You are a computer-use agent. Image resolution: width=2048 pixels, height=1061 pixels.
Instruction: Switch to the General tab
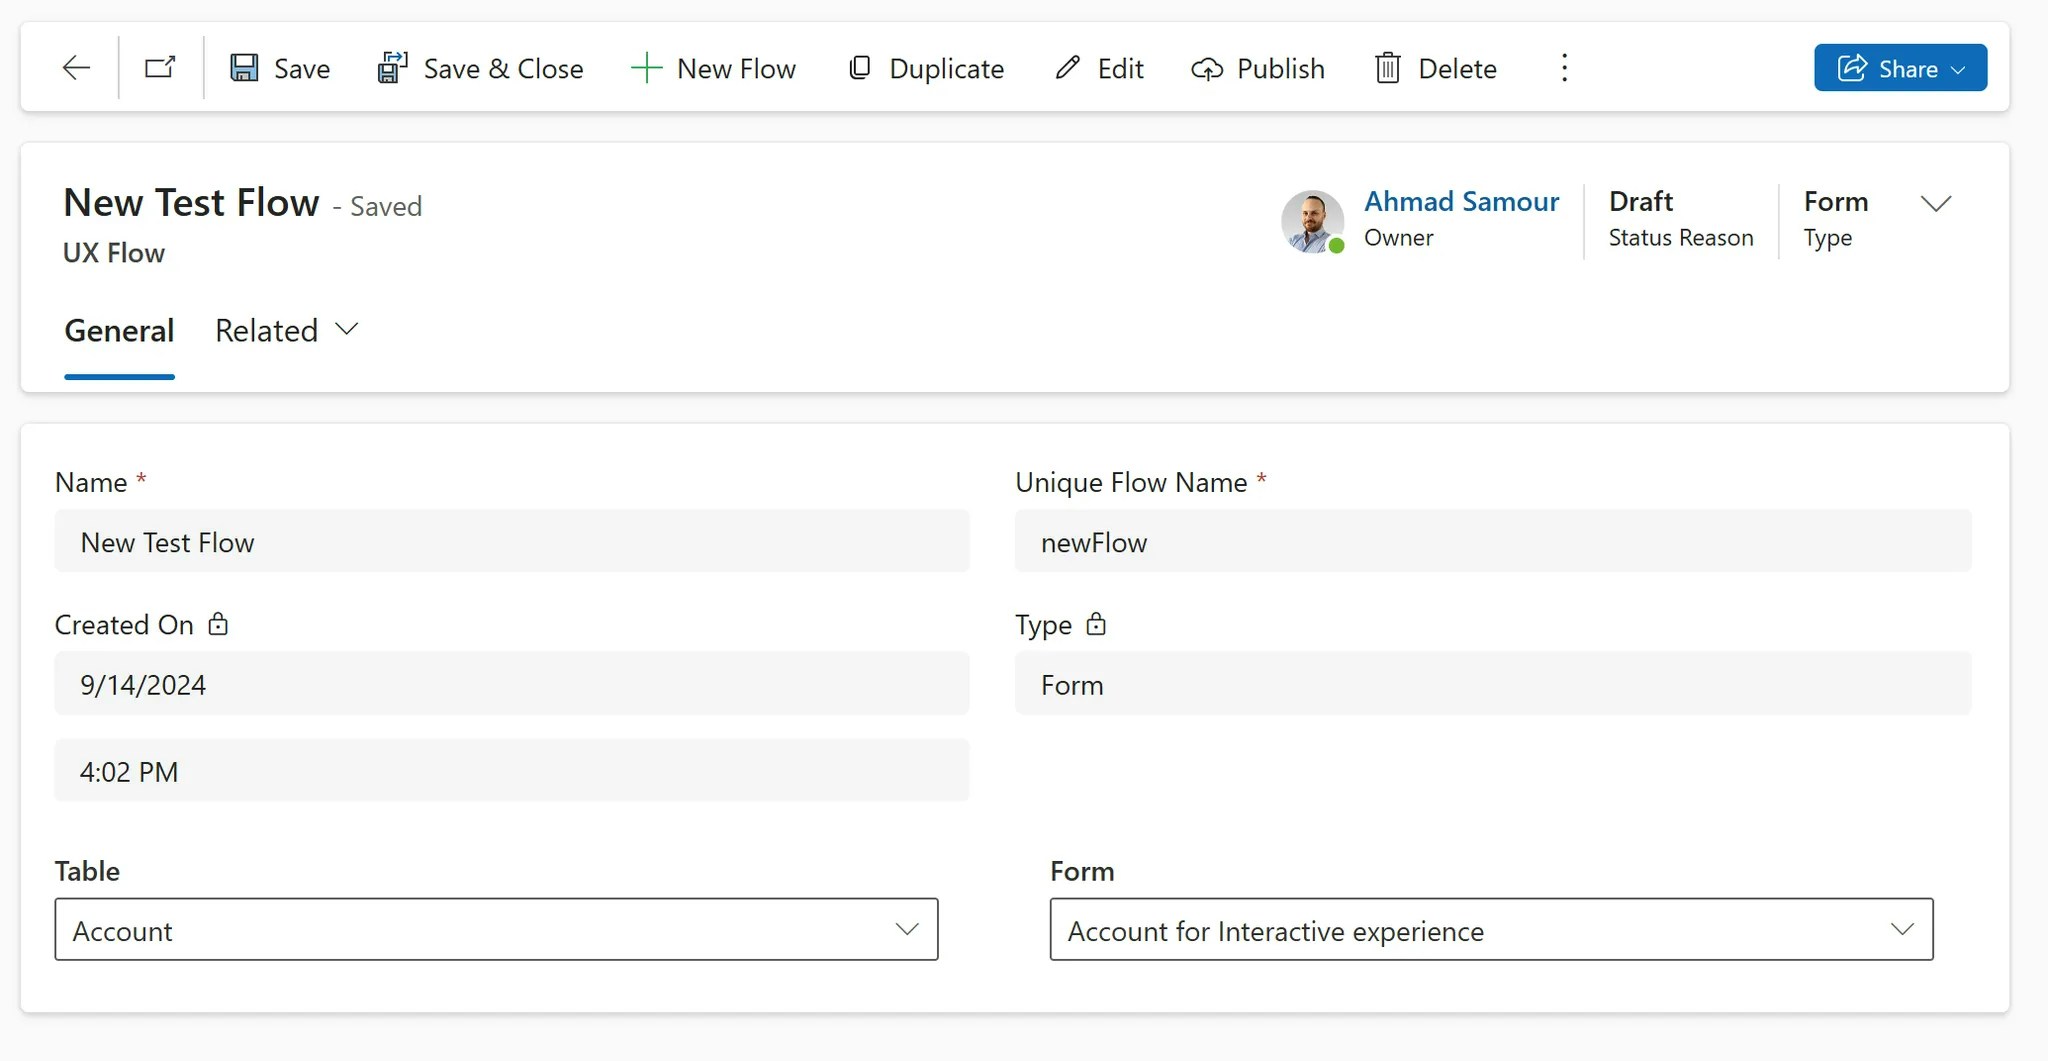tap(119, 331)
